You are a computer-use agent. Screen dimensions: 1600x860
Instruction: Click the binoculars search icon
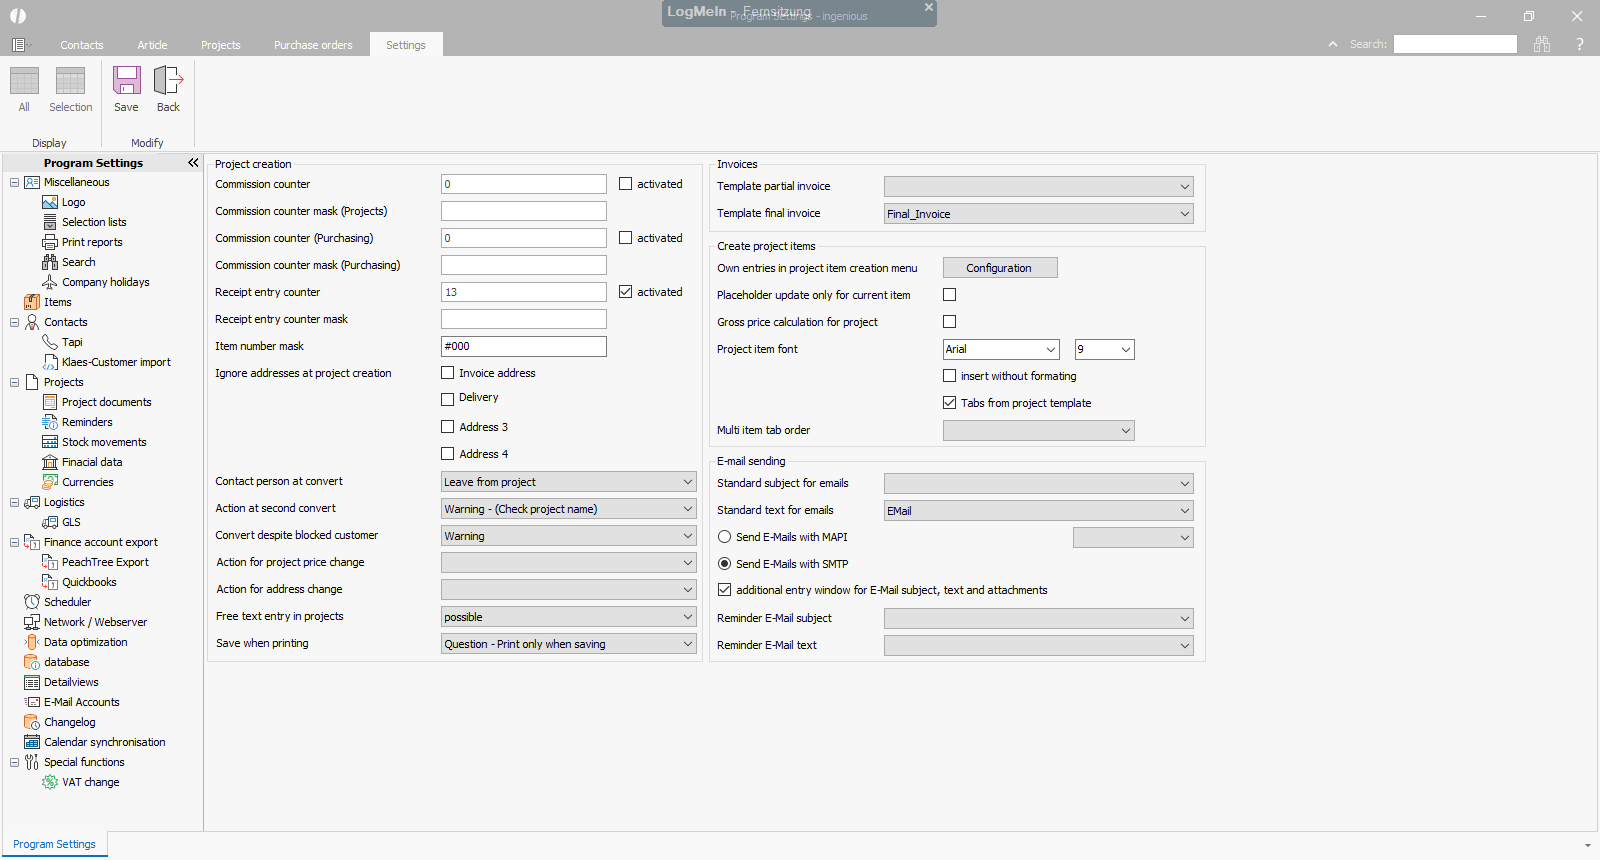coord(1542,44)
